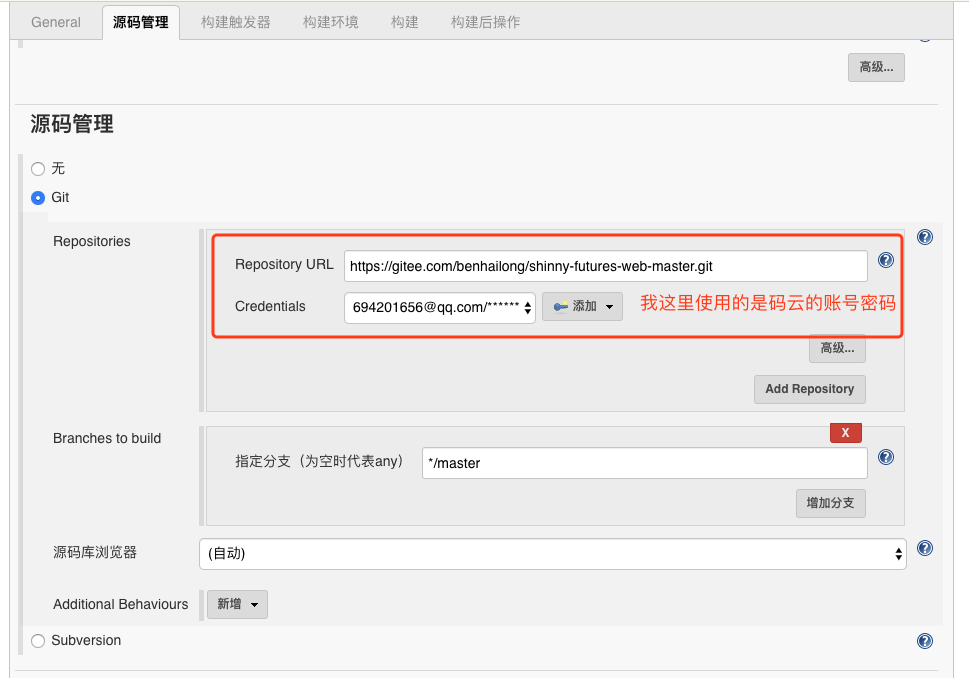Image resolution: width=969 pixels, height=678 pixels.
Task: Switch to 源码管理 tab
Action: click(x=141, y=22)
